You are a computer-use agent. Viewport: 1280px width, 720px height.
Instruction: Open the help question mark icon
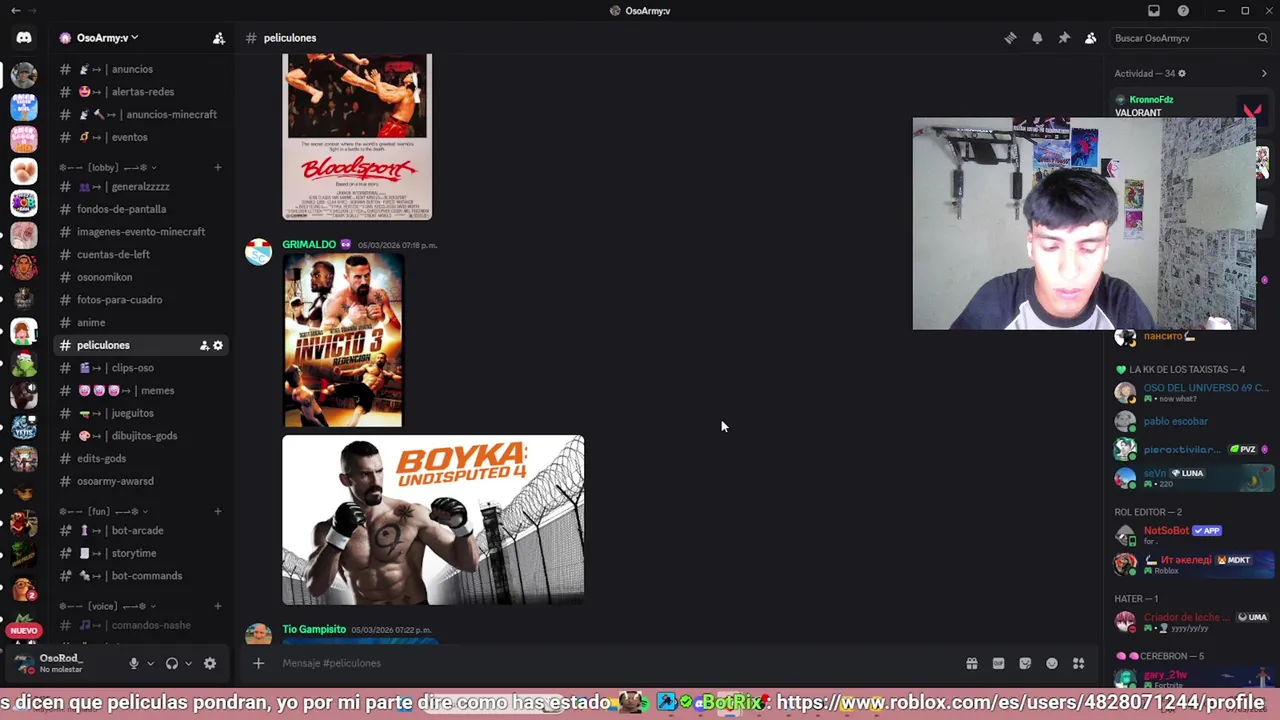point(1184,11)
